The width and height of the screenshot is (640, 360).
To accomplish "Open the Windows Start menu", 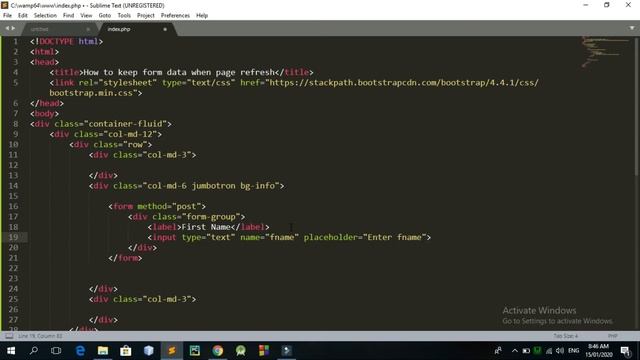I will tap(11, 351).
